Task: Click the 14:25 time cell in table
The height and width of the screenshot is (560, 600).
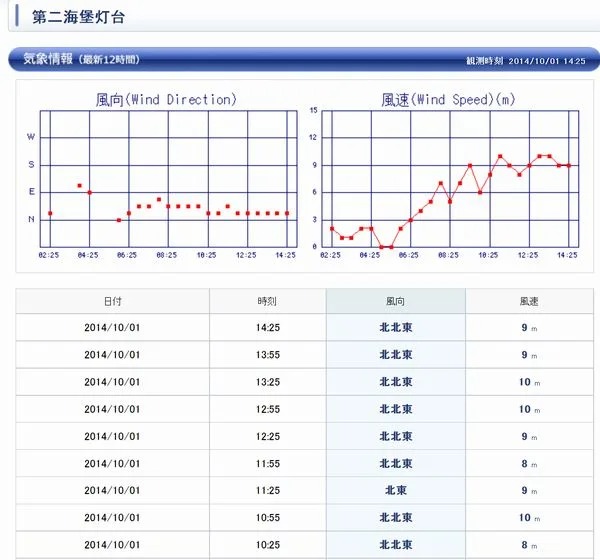Action: click(267, 327)
